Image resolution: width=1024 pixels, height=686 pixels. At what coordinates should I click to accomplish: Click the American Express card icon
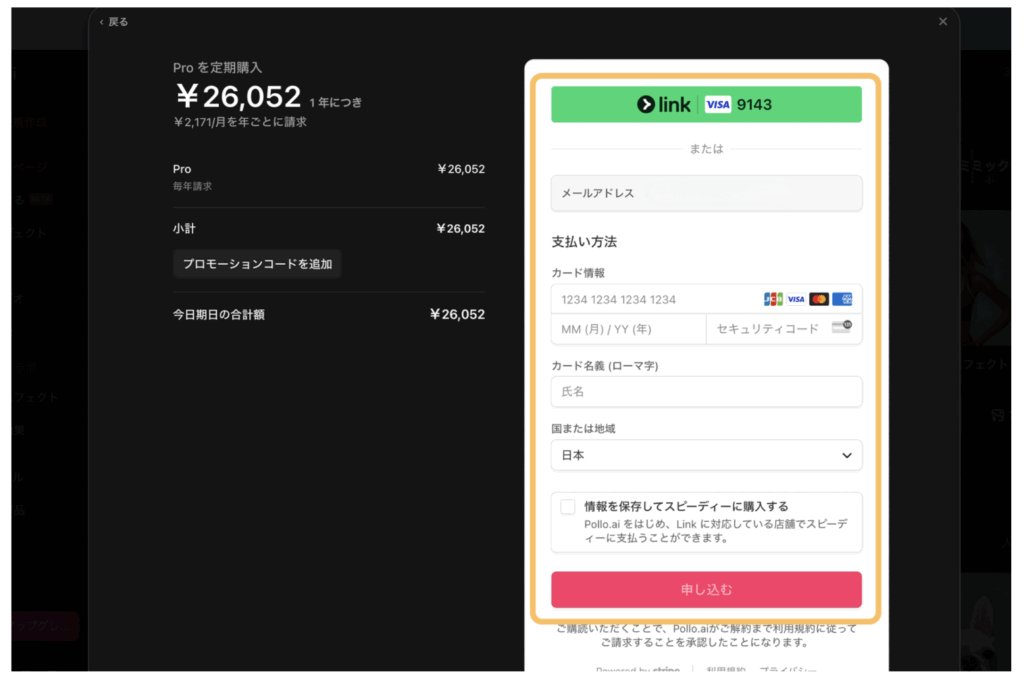coord(842,299)
